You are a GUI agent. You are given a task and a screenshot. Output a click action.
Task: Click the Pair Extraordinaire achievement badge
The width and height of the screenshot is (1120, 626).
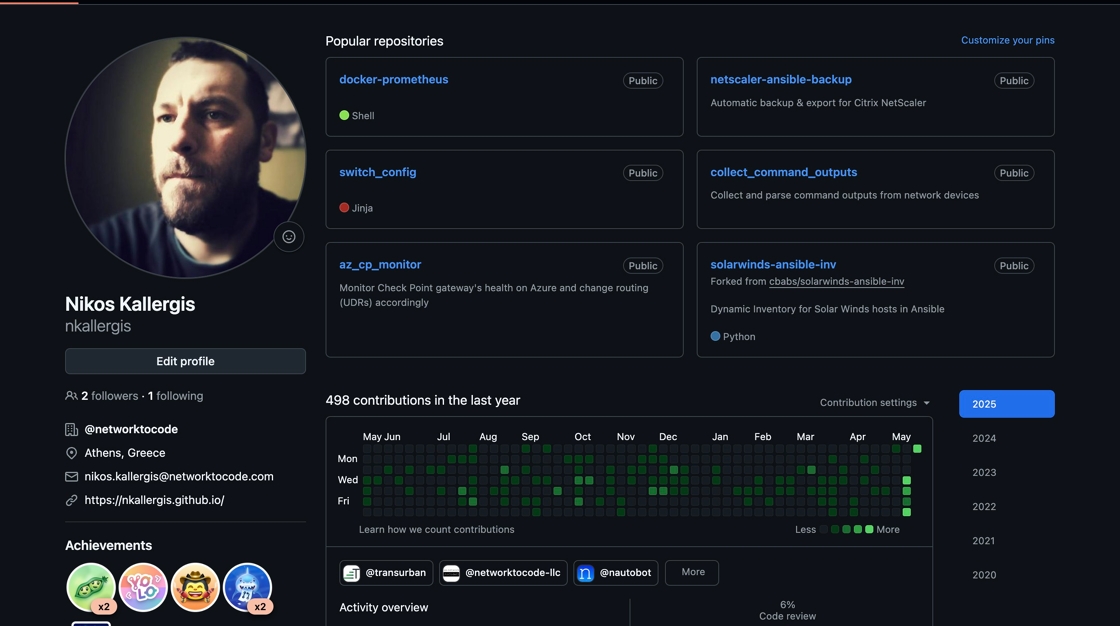91,587
